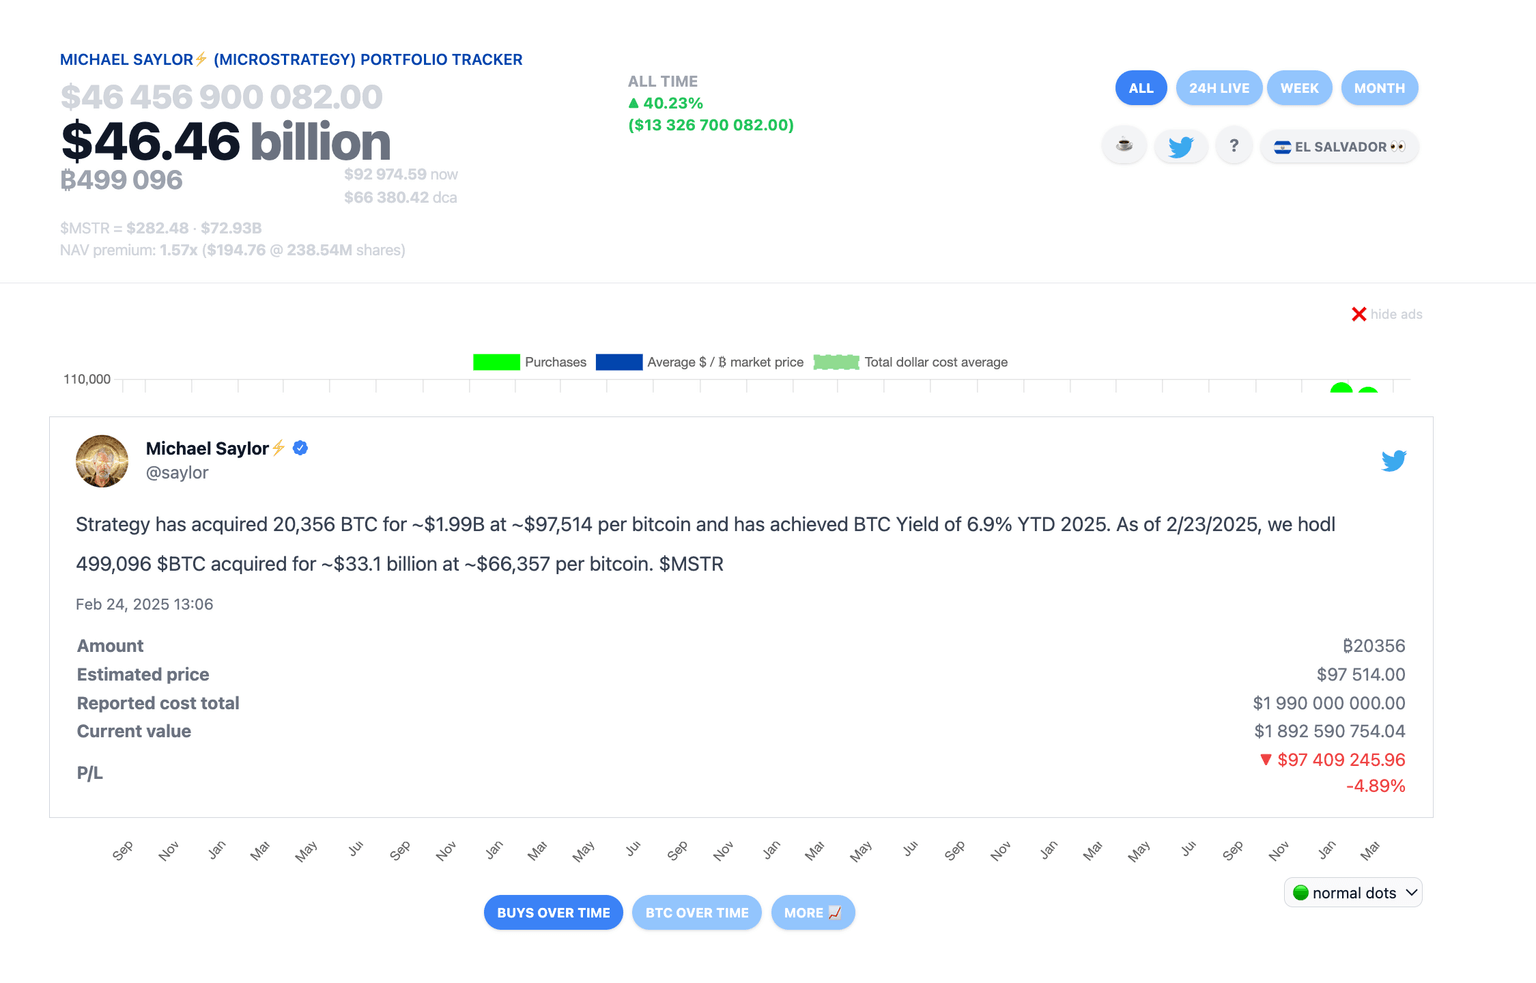Click the MICROSTRATEGY PORTFOLIO TRACKER title

(291, 59)
